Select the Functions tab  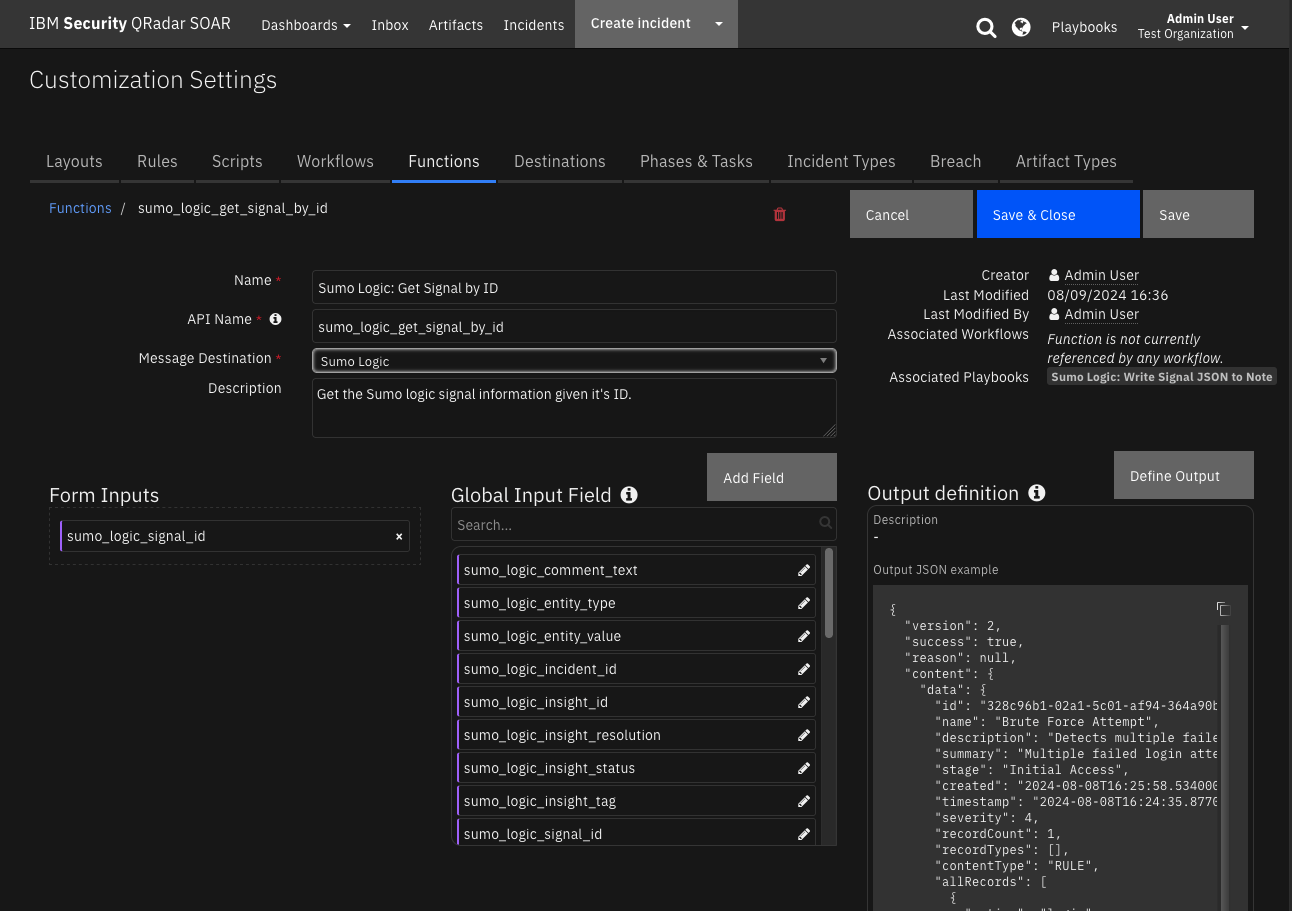coord(444,161)
